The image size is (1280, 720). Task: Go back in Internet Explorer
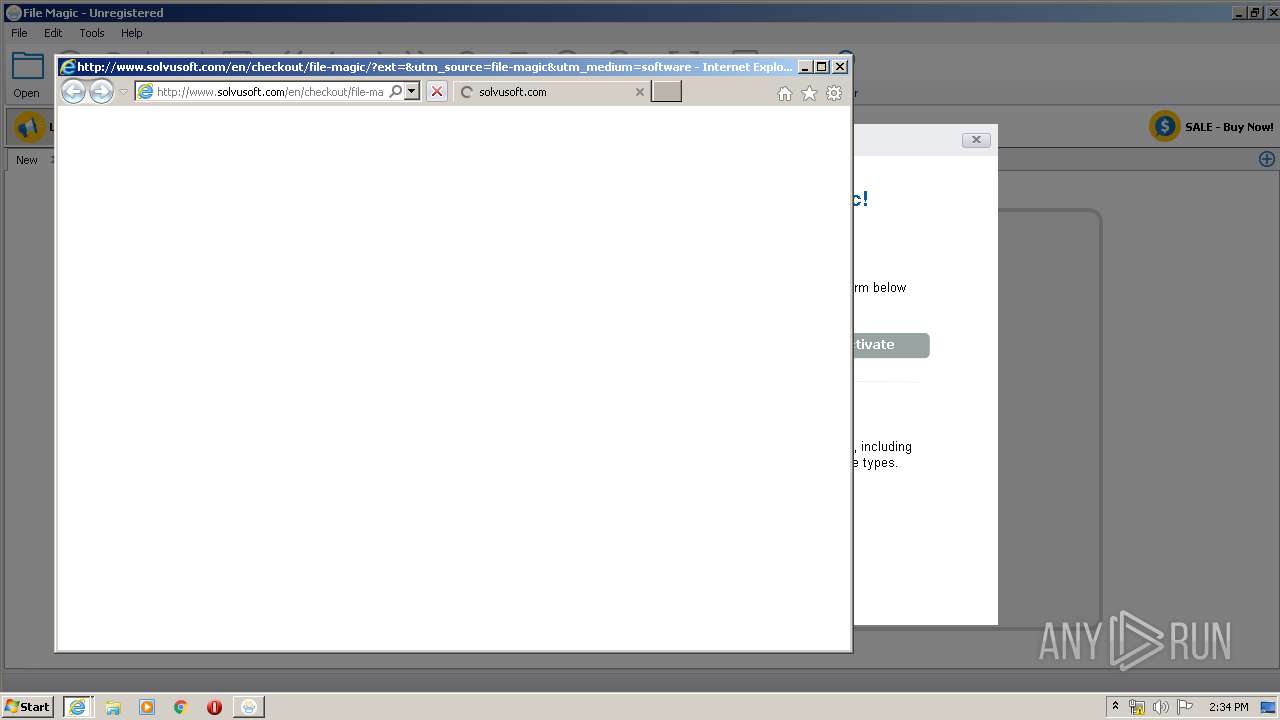coord(73,92)
